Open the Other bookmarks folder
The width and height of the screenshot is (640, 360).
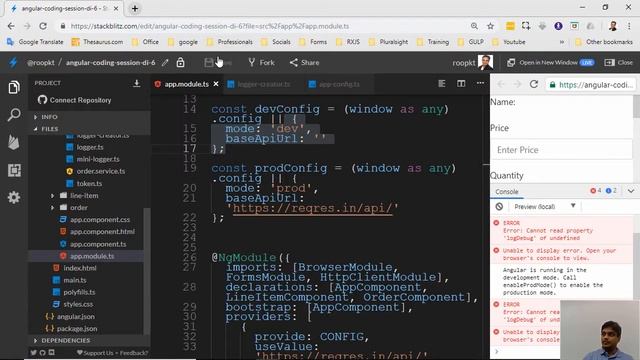click(604, 42)
